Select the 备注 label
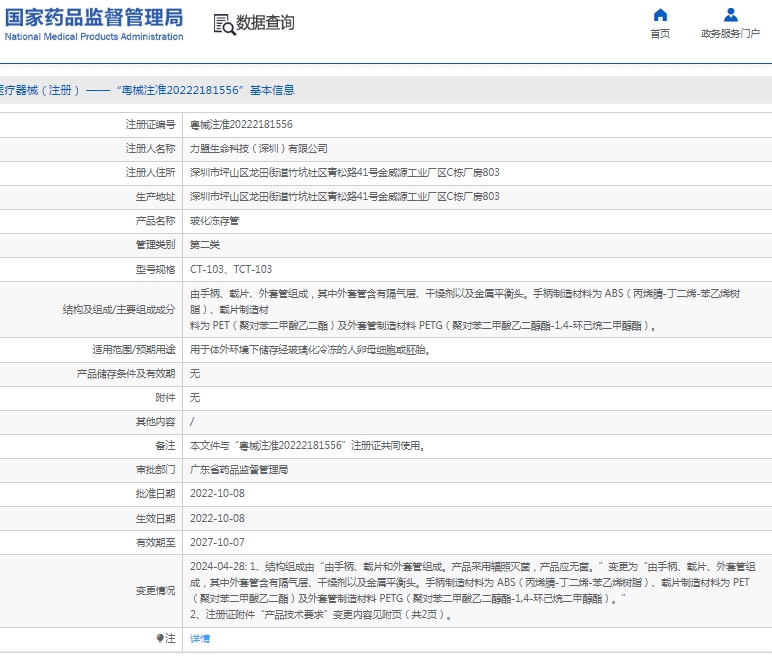This screenshot has height=659, width=772. click(x=165, y=446)
